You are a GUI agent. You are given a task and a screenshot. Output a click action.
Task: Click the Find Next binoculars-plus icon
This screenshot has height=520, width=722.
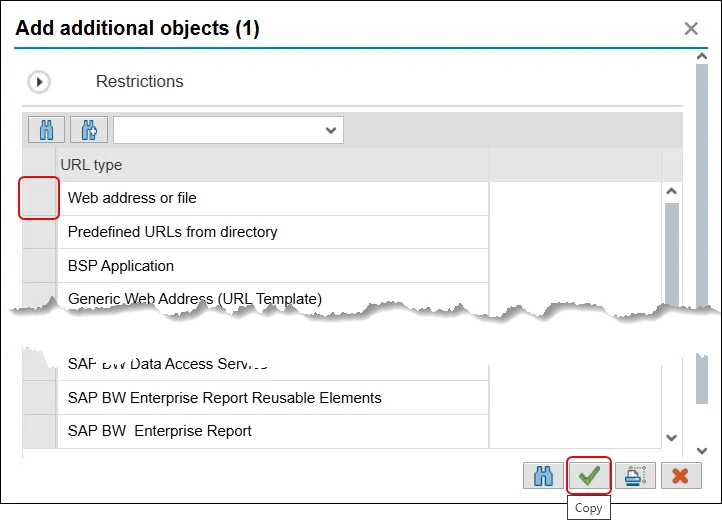click(89, 130)
